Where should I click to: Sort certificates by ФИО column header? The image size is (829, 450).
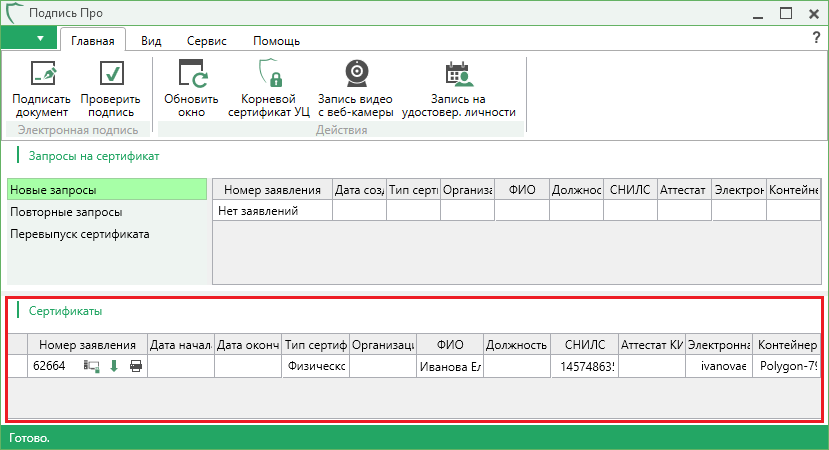450,345
